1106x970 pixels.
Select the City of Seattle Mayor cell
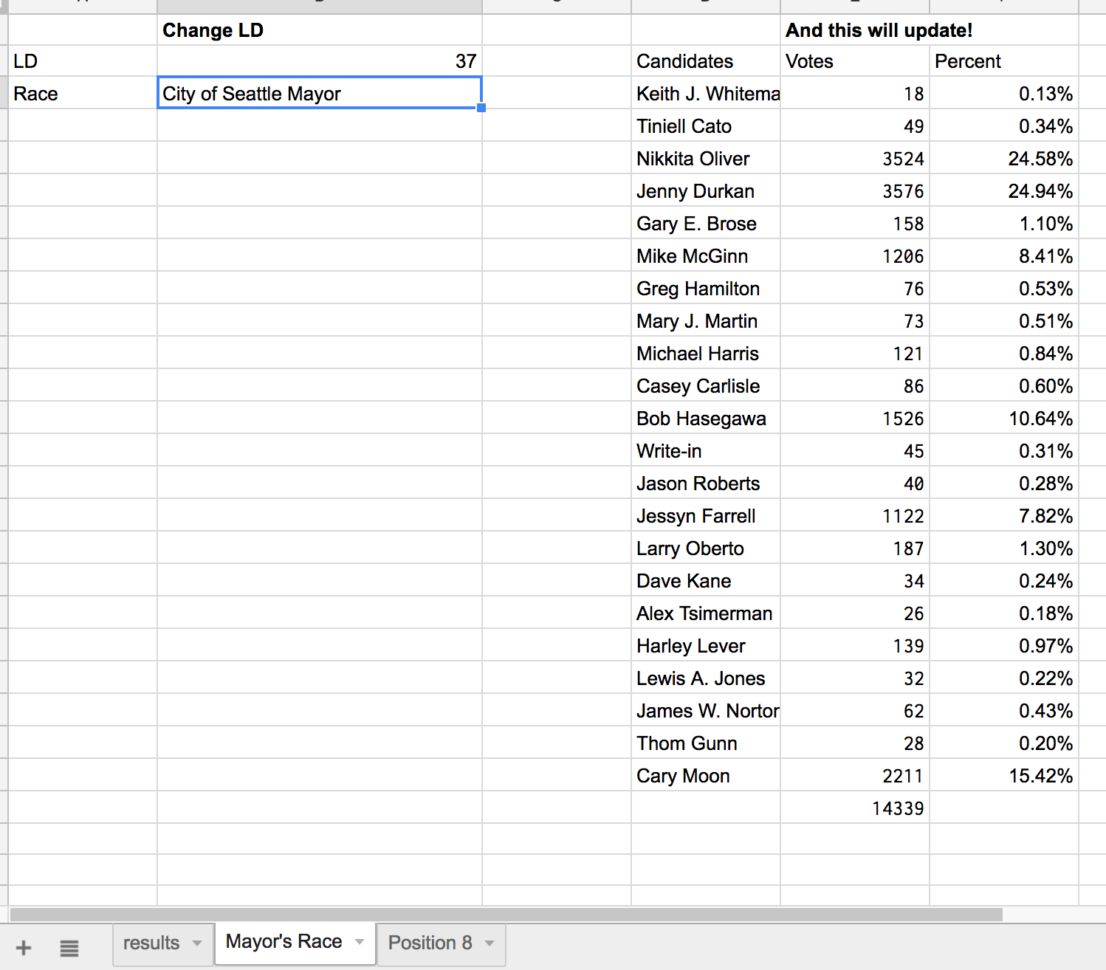318,93
